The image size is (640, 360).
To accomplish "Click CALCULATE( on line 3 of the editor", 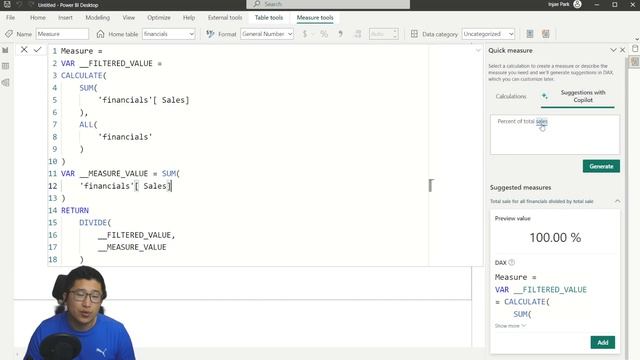I will point(84,76).
